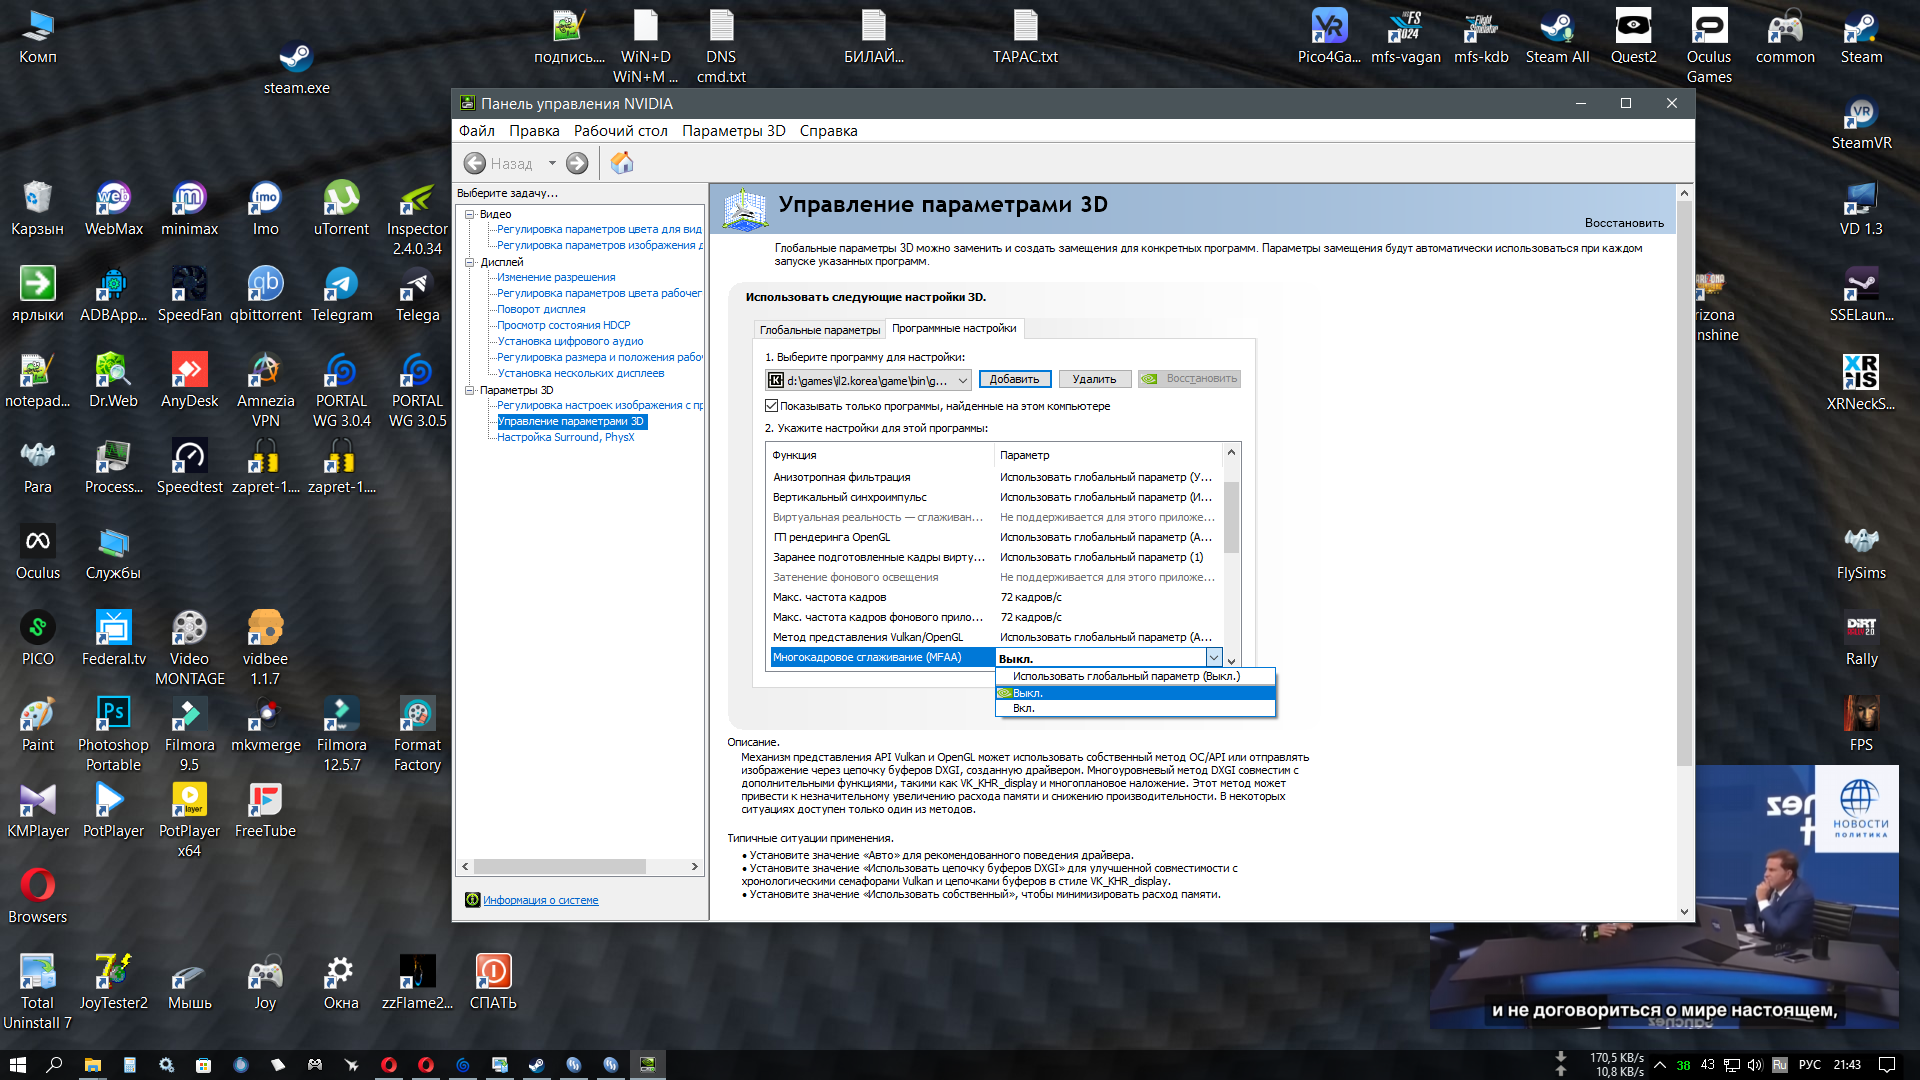Open the SteamVR desktop icon
Image resolution: width=1920 pixels, height=1080 pixels.
pos(1861,124)
